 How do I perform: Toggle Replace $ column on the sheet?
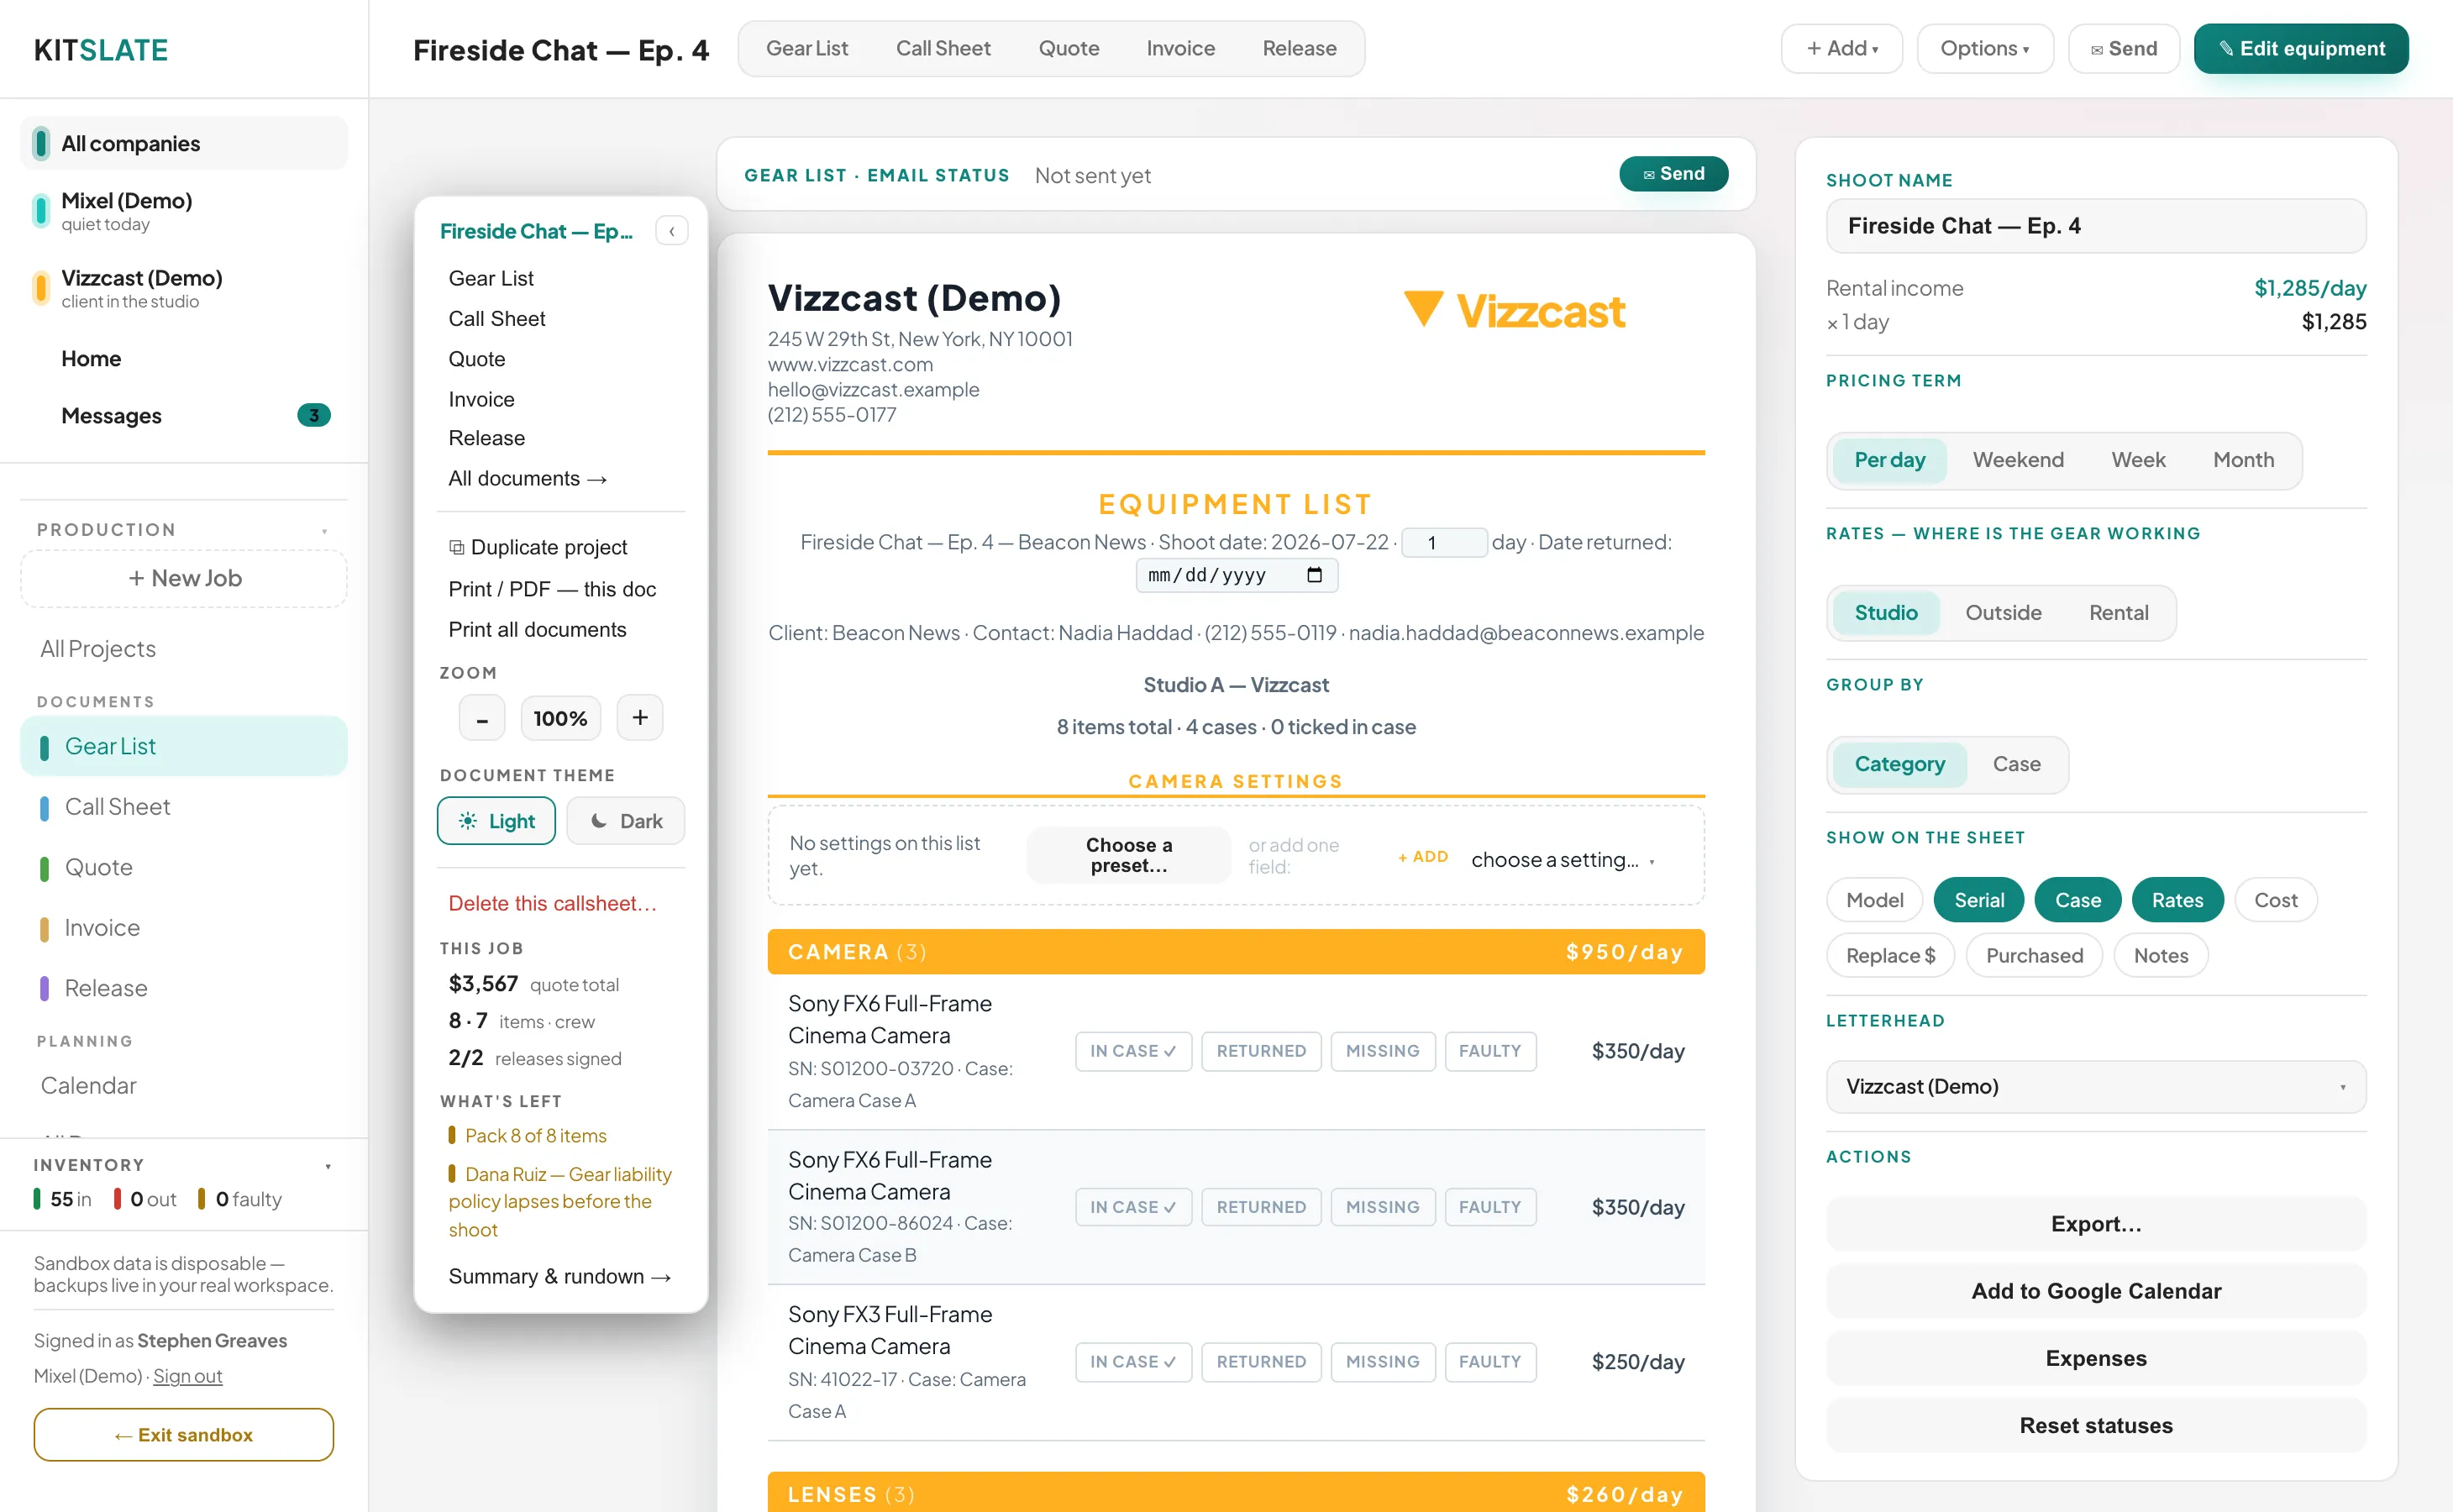[x=1890, y=955]
